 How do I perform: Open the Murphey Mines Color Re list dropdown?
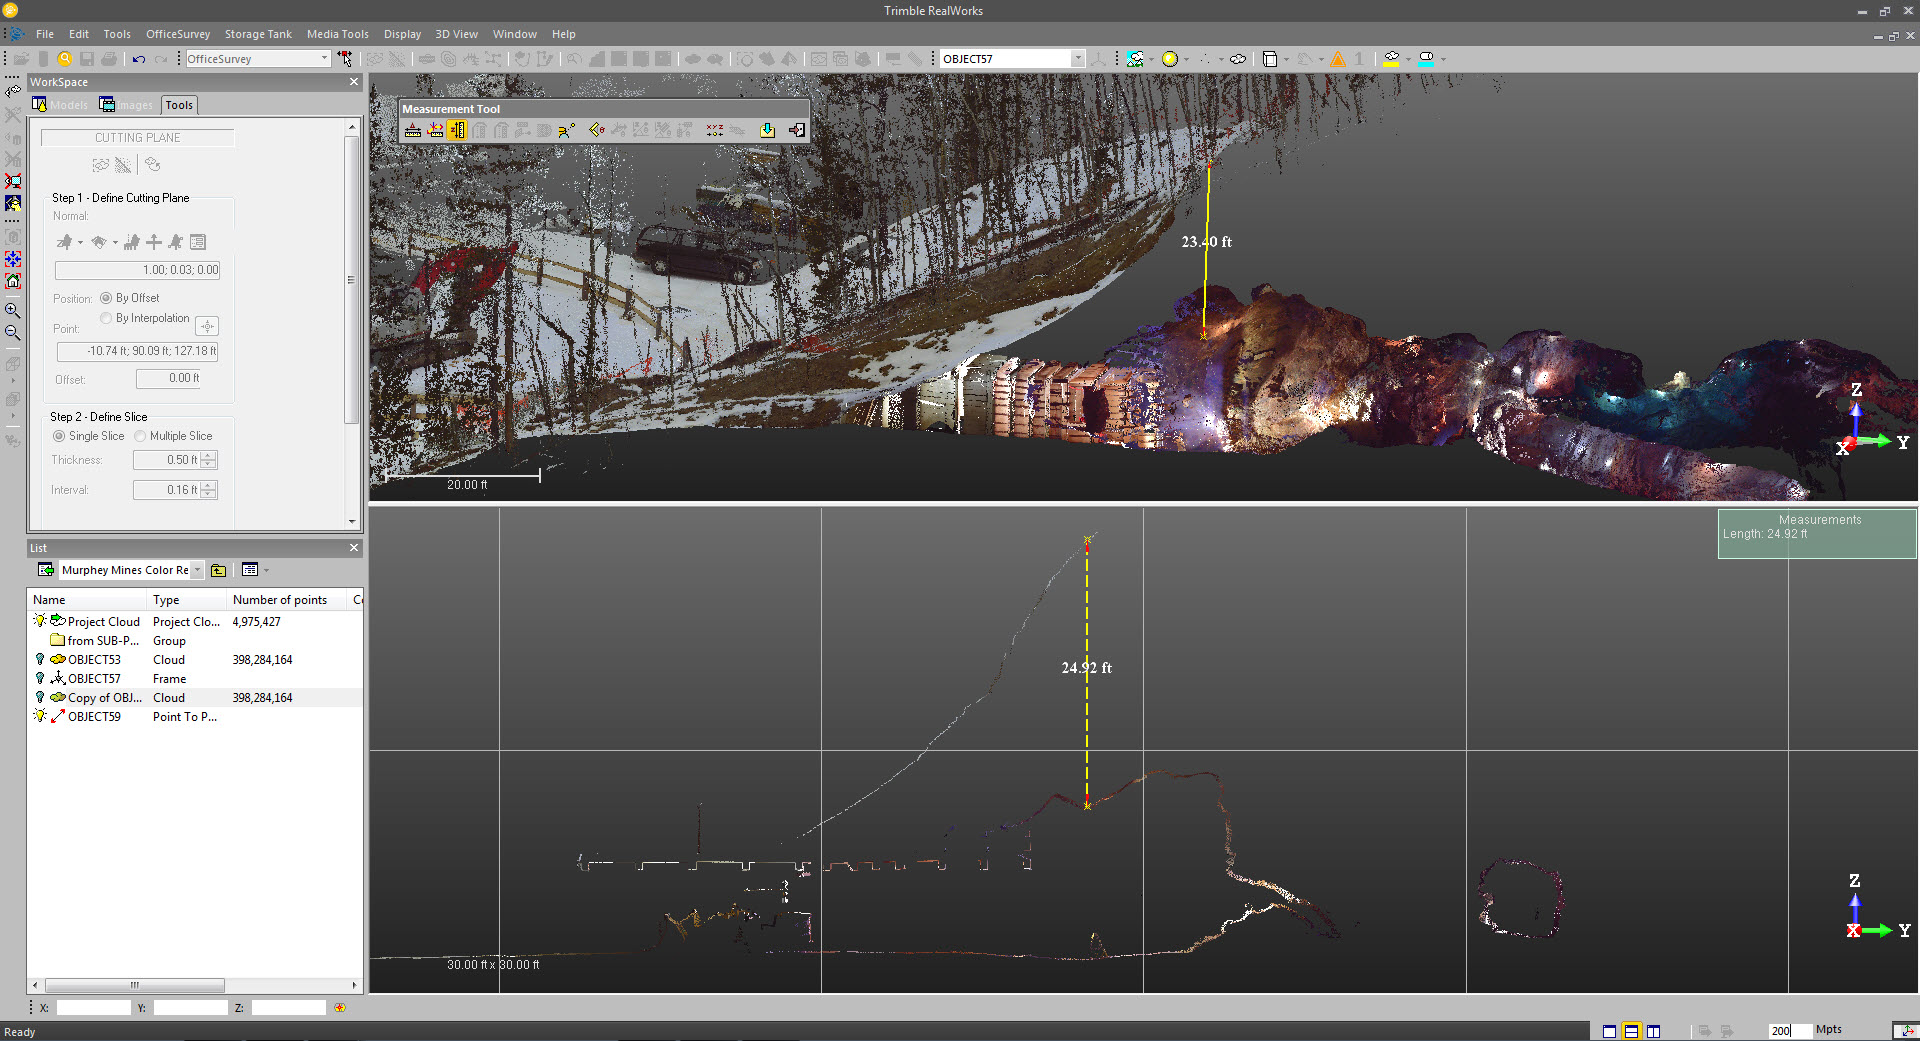tap(197, 569)
